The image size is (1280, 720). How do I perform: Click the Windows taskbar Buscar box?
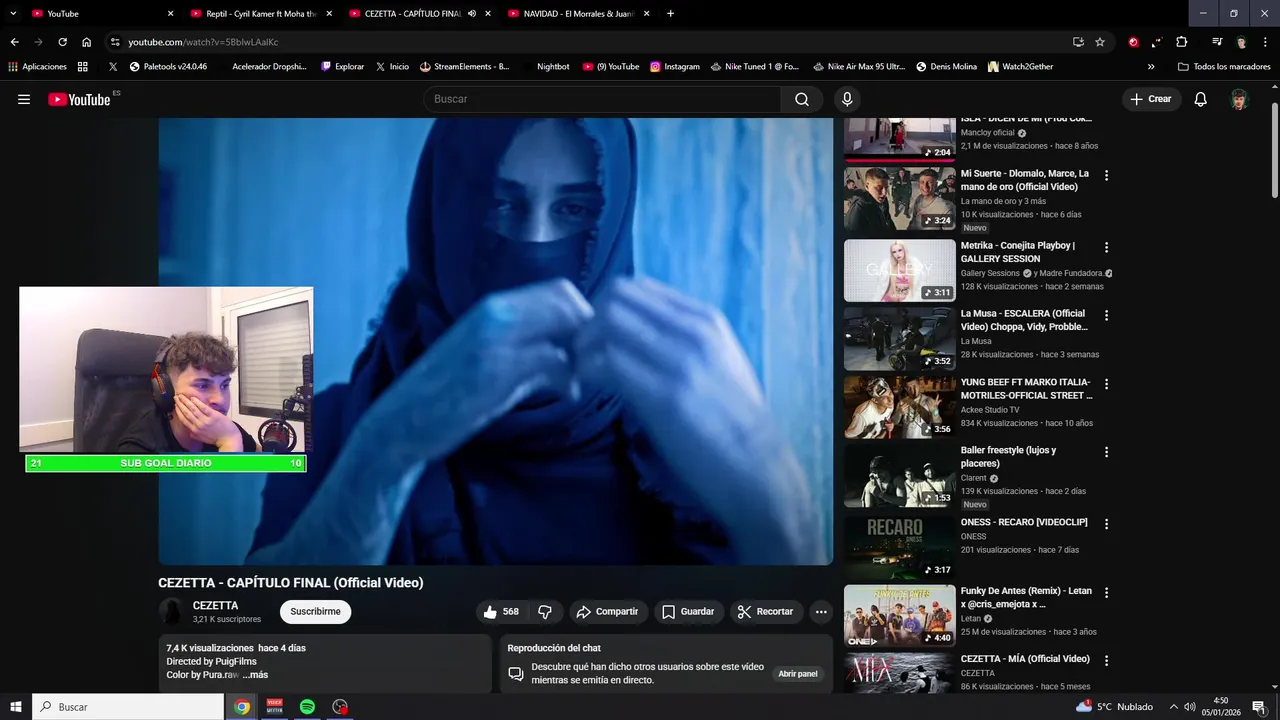[128, 707]
